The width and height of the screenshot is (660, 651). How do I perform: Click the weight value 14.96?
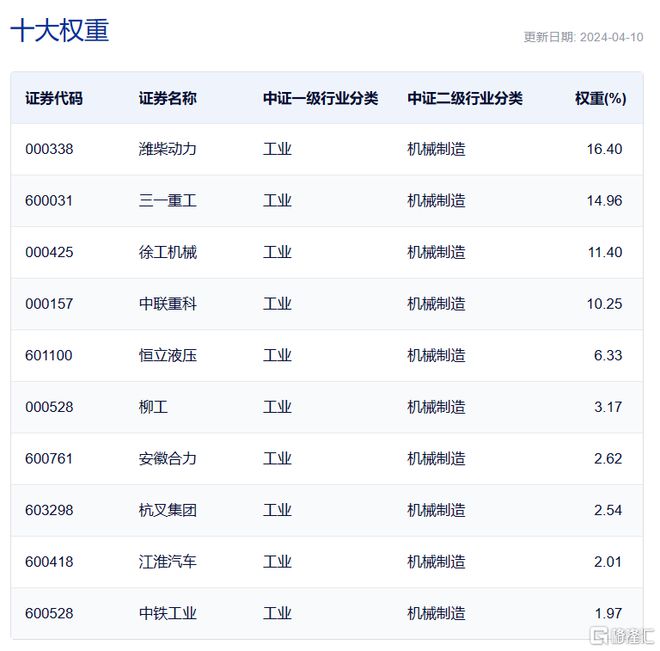(x=604, y=201)
